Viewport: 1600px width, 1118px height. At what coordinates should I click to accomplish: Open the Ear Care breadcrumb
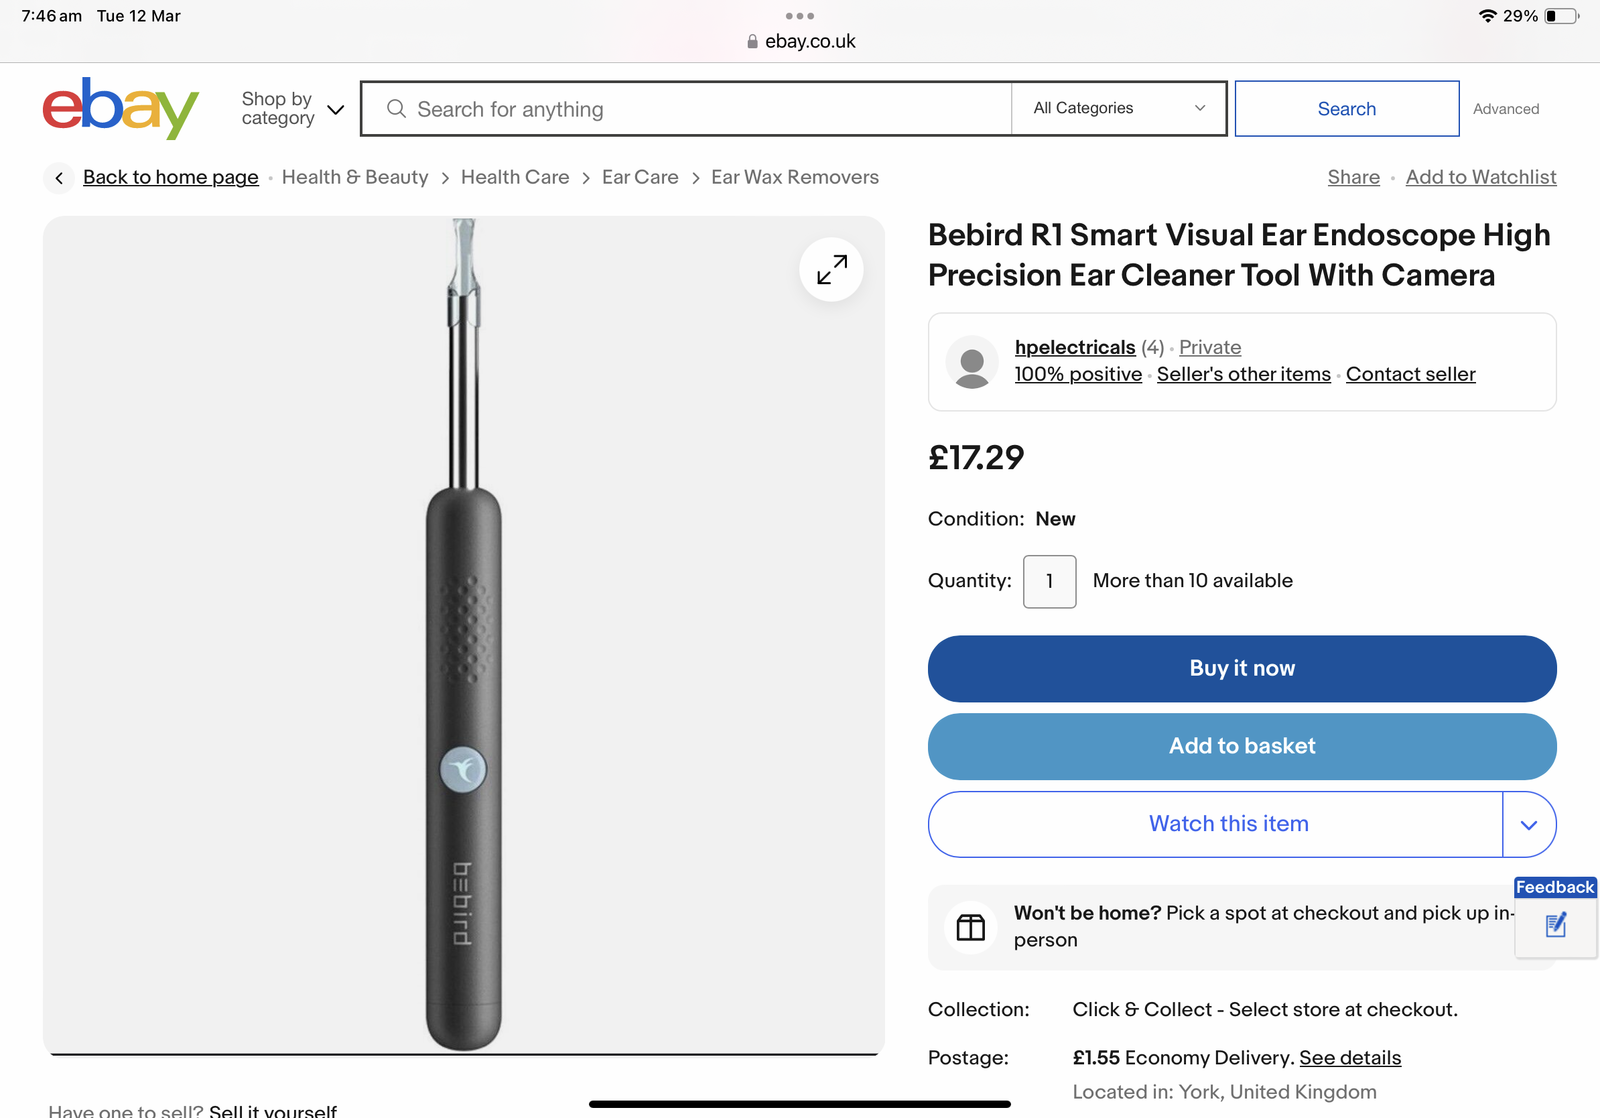[x=640, y=178]
